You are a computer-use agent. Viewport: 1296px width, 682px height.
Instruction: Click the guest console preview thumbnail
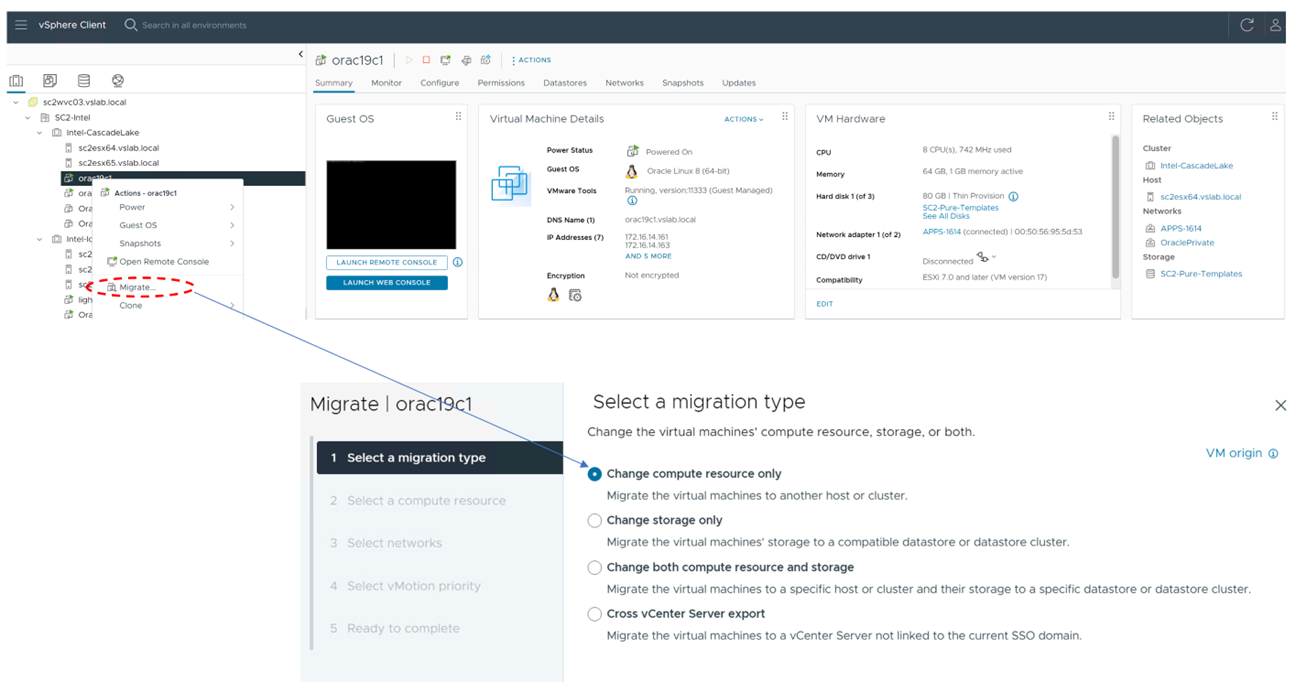391,205
